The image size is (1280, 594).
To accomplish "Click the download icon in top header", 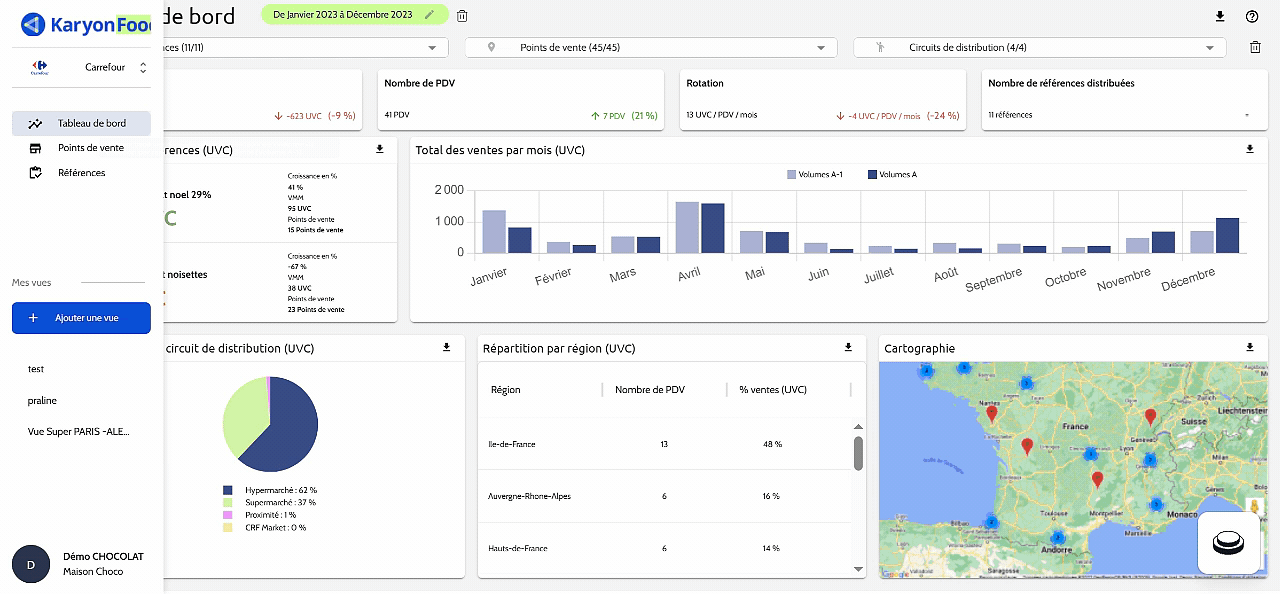I will point(1219,16).
